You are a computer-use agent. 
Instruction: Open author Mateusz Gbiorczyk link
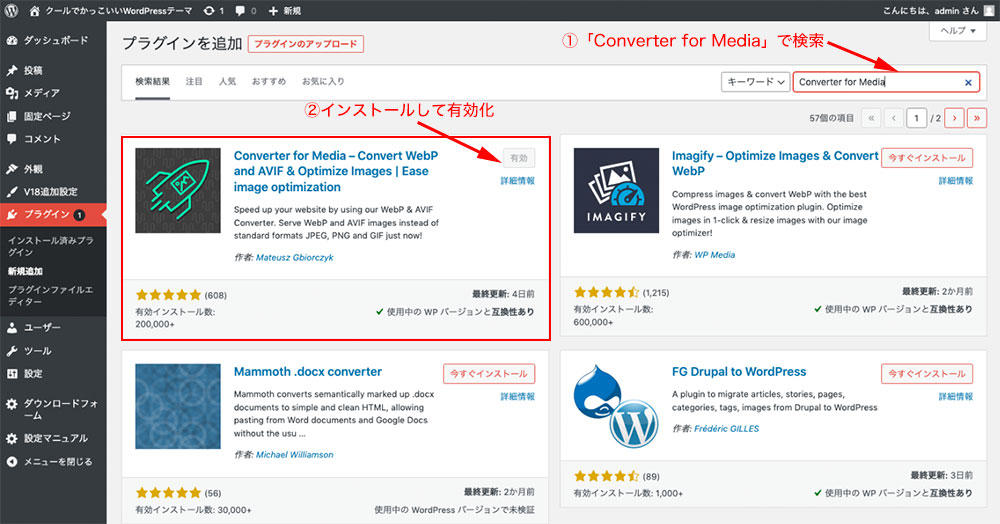click(x=295, y=258)
